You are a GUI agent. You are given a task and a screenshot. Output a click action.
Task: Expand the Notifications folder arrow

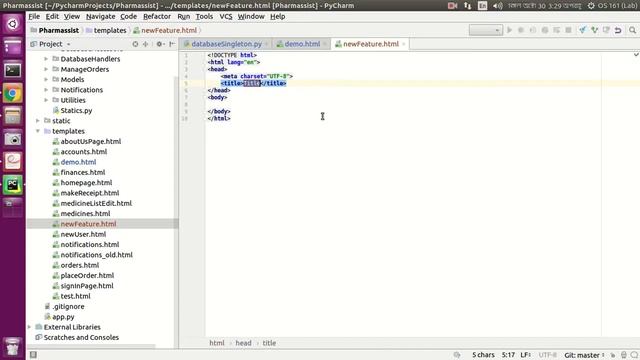(x=46, y=90)
